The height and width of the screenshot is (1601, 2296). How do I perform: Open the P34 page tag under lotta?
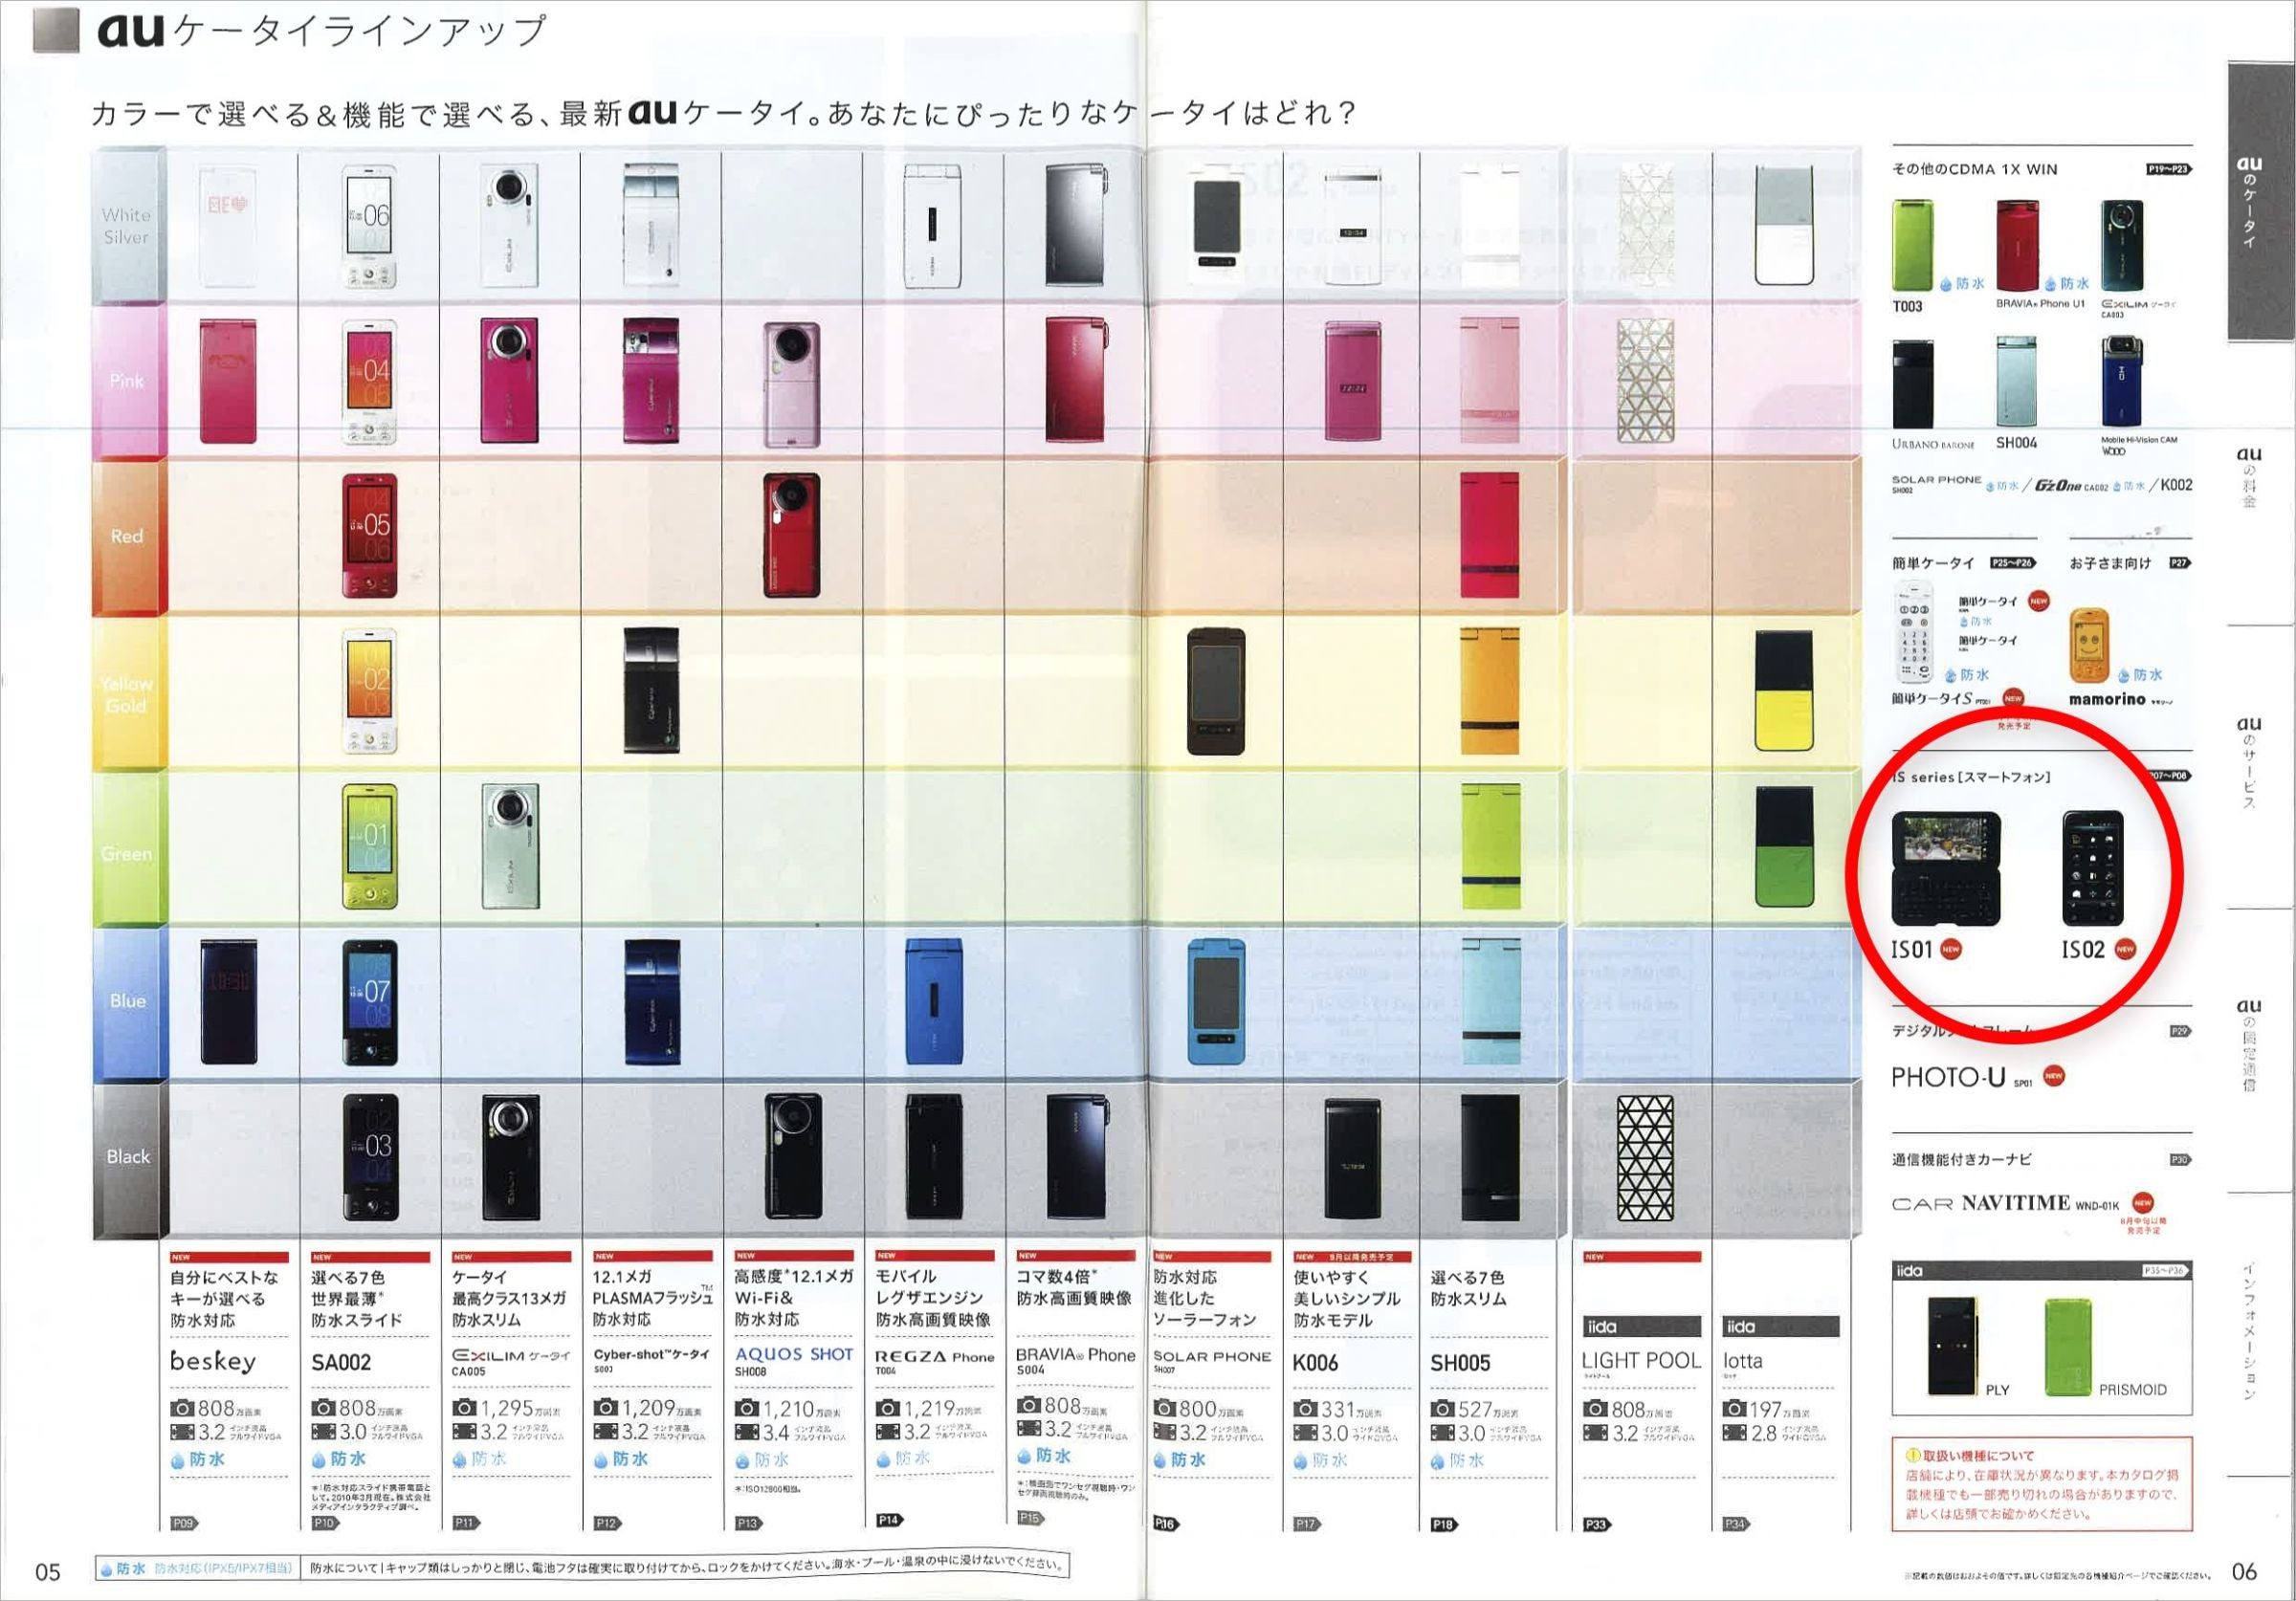click(x=1736, y=1525)
